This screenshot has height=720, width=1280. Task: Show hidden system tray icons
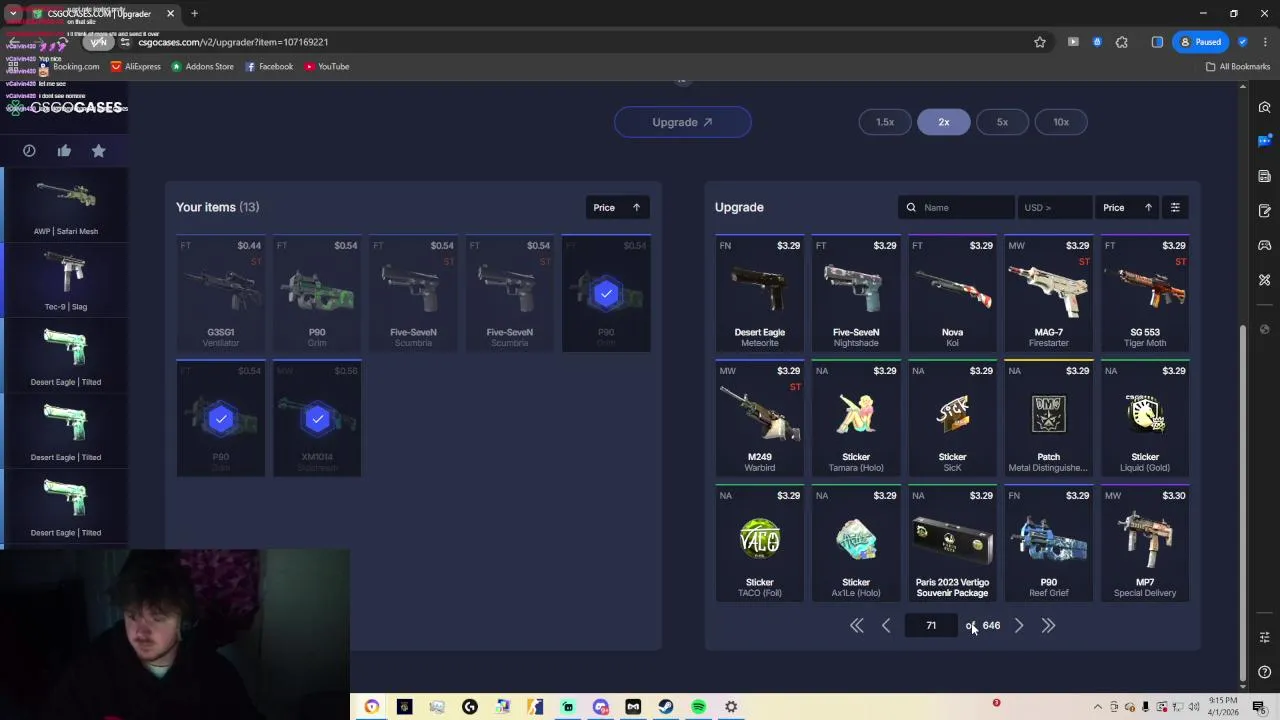(1097, 707)
